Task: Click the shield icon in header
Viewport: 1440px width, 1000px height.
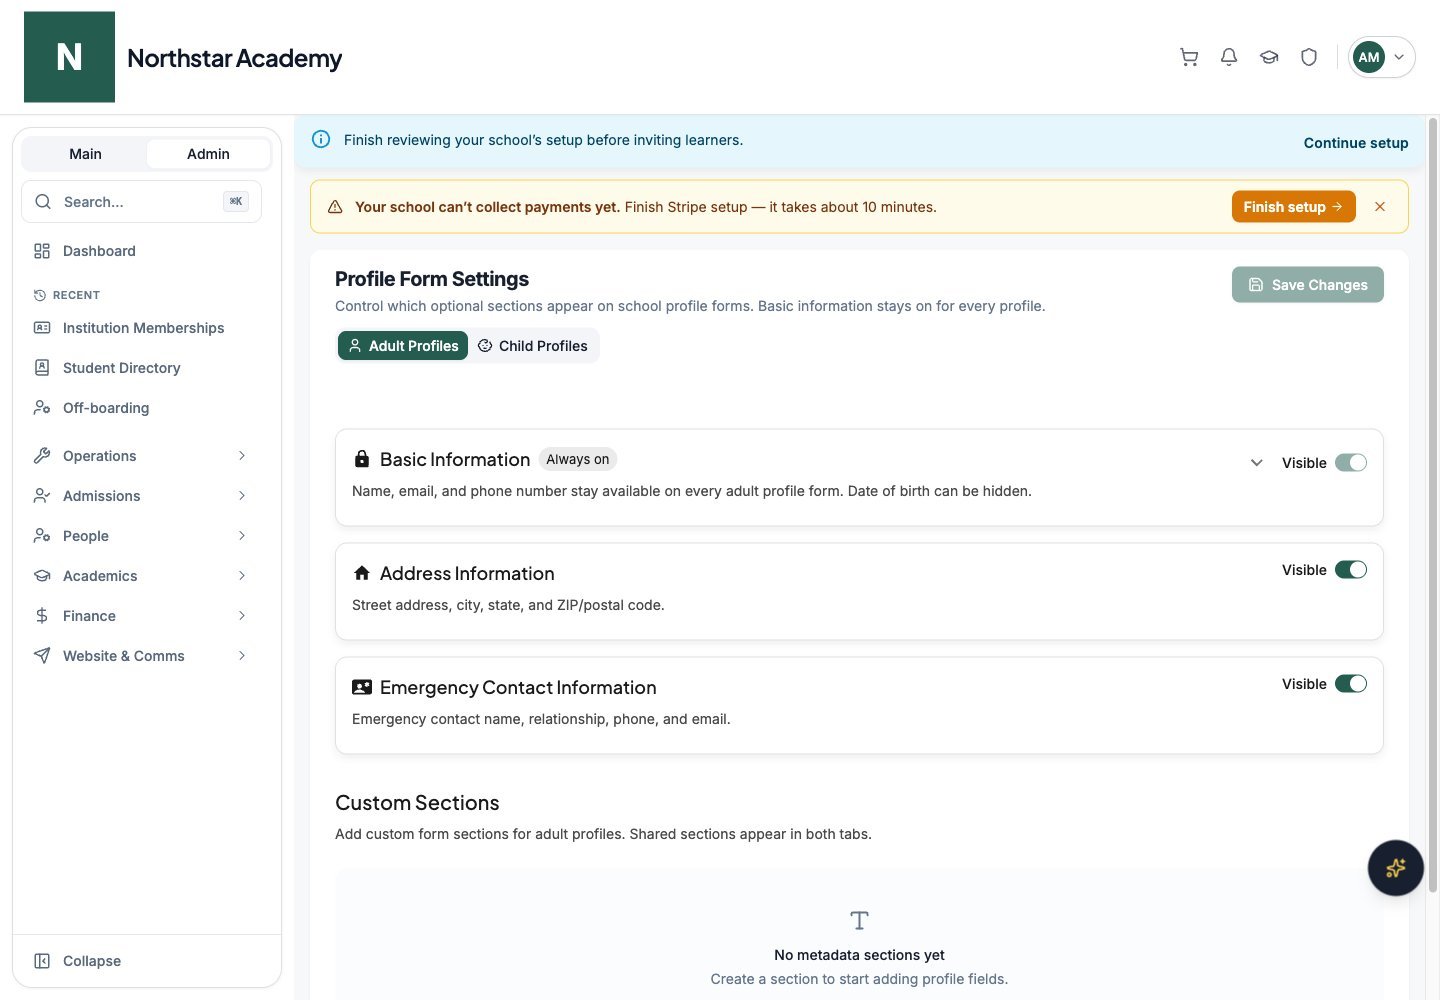Action: [1309, 57]
